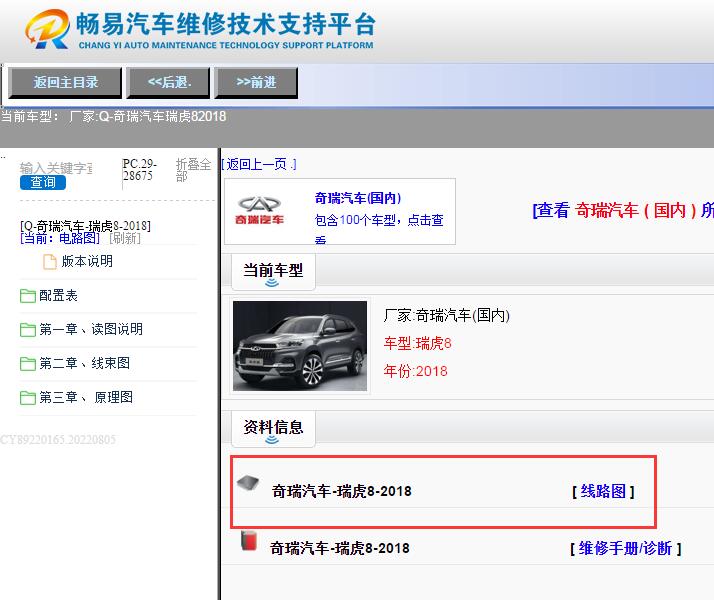The image size is (714, 600).
Task: Click 厂家:奇瑞汽车(国内) text
Action: click(x=446, y=315)
